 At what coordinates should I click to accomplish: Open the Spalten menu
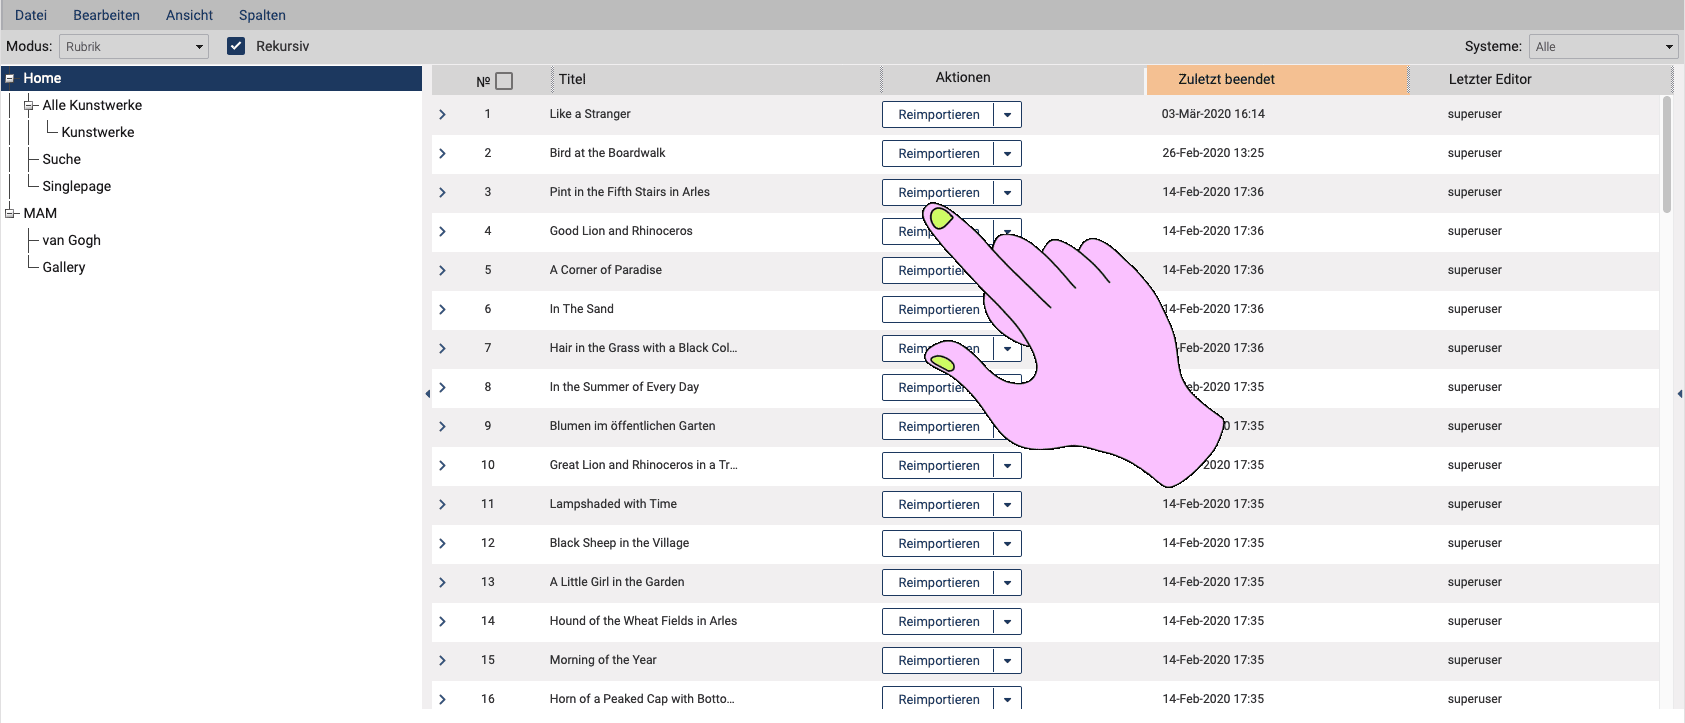[x=262, y=15]
